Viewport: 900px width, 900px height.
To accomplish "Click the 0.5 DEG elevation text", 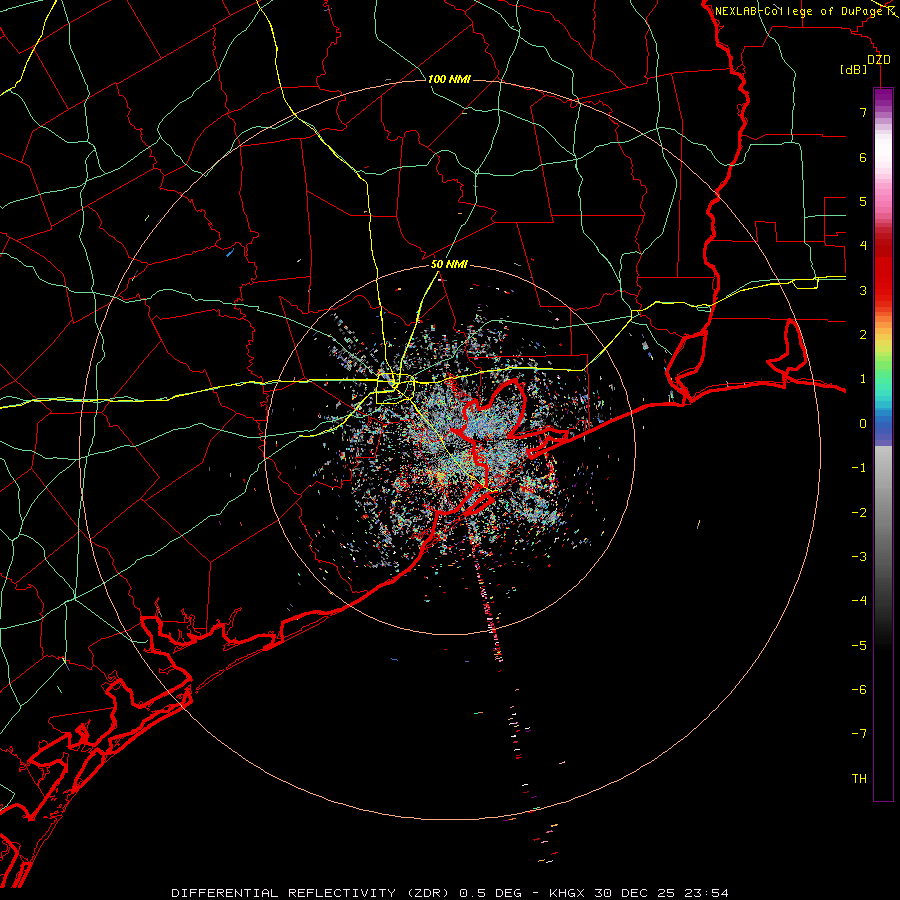I will tap(490, 893).
